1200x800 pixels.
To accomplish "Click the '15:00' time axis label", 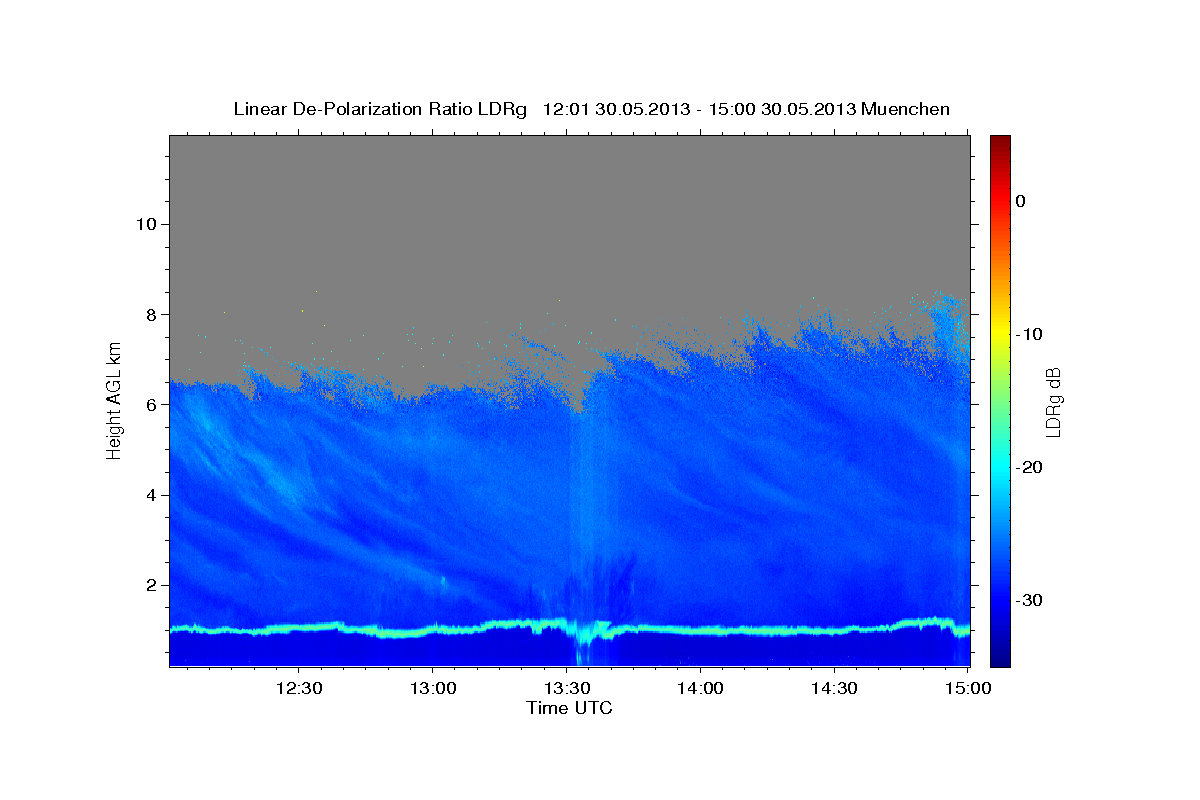I will click(968, 689).
